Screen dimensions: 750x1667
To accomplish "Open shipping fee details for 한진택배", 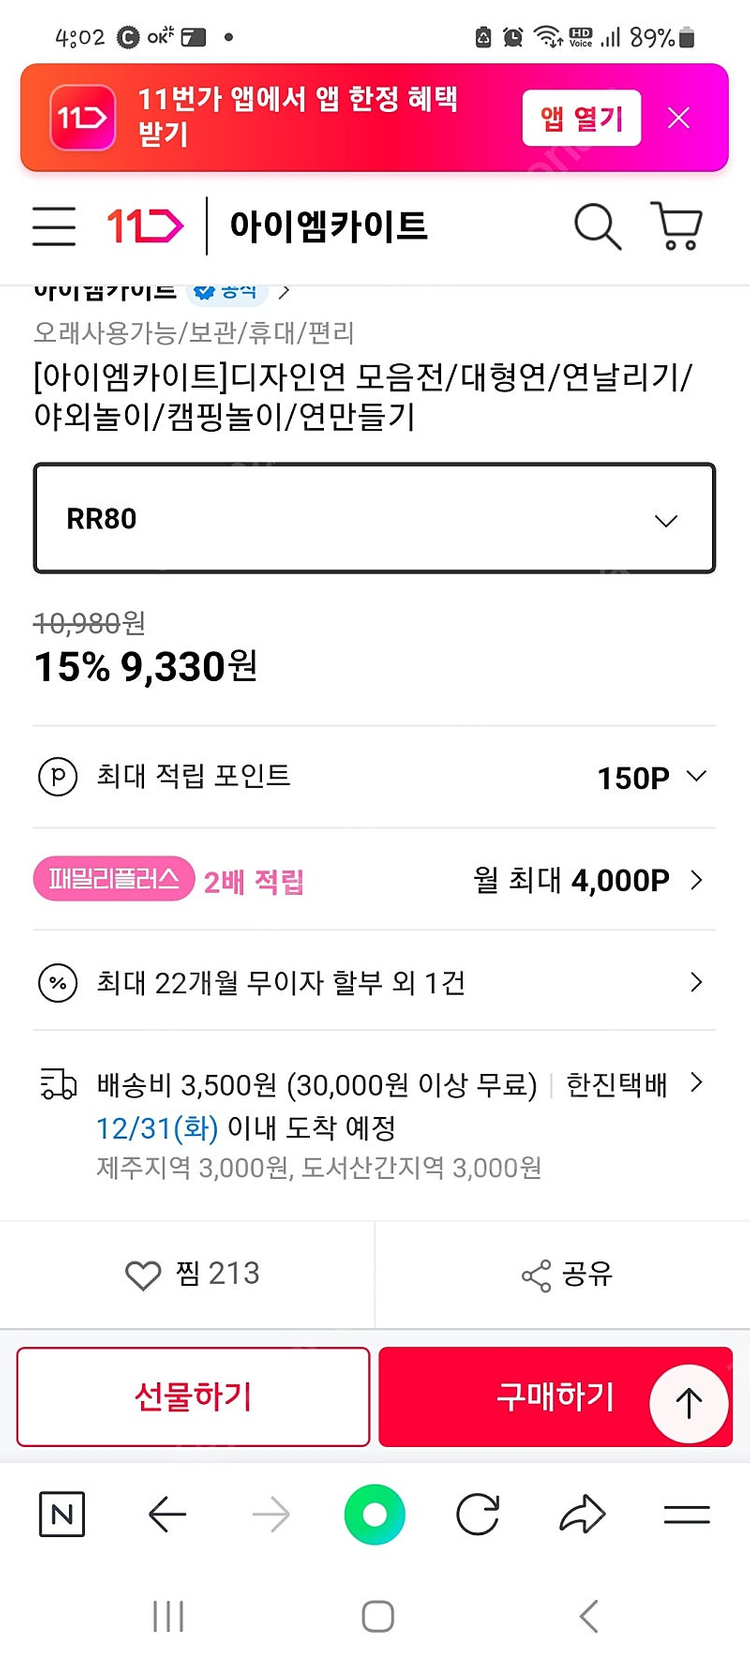I will (696, 1083).
